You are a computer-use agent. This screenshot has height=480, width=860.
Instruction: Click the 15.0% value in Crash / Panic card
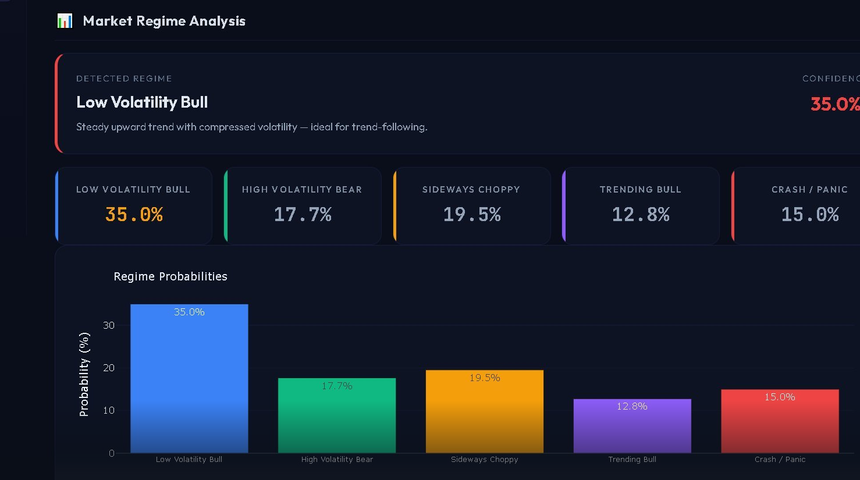(810, 214)
